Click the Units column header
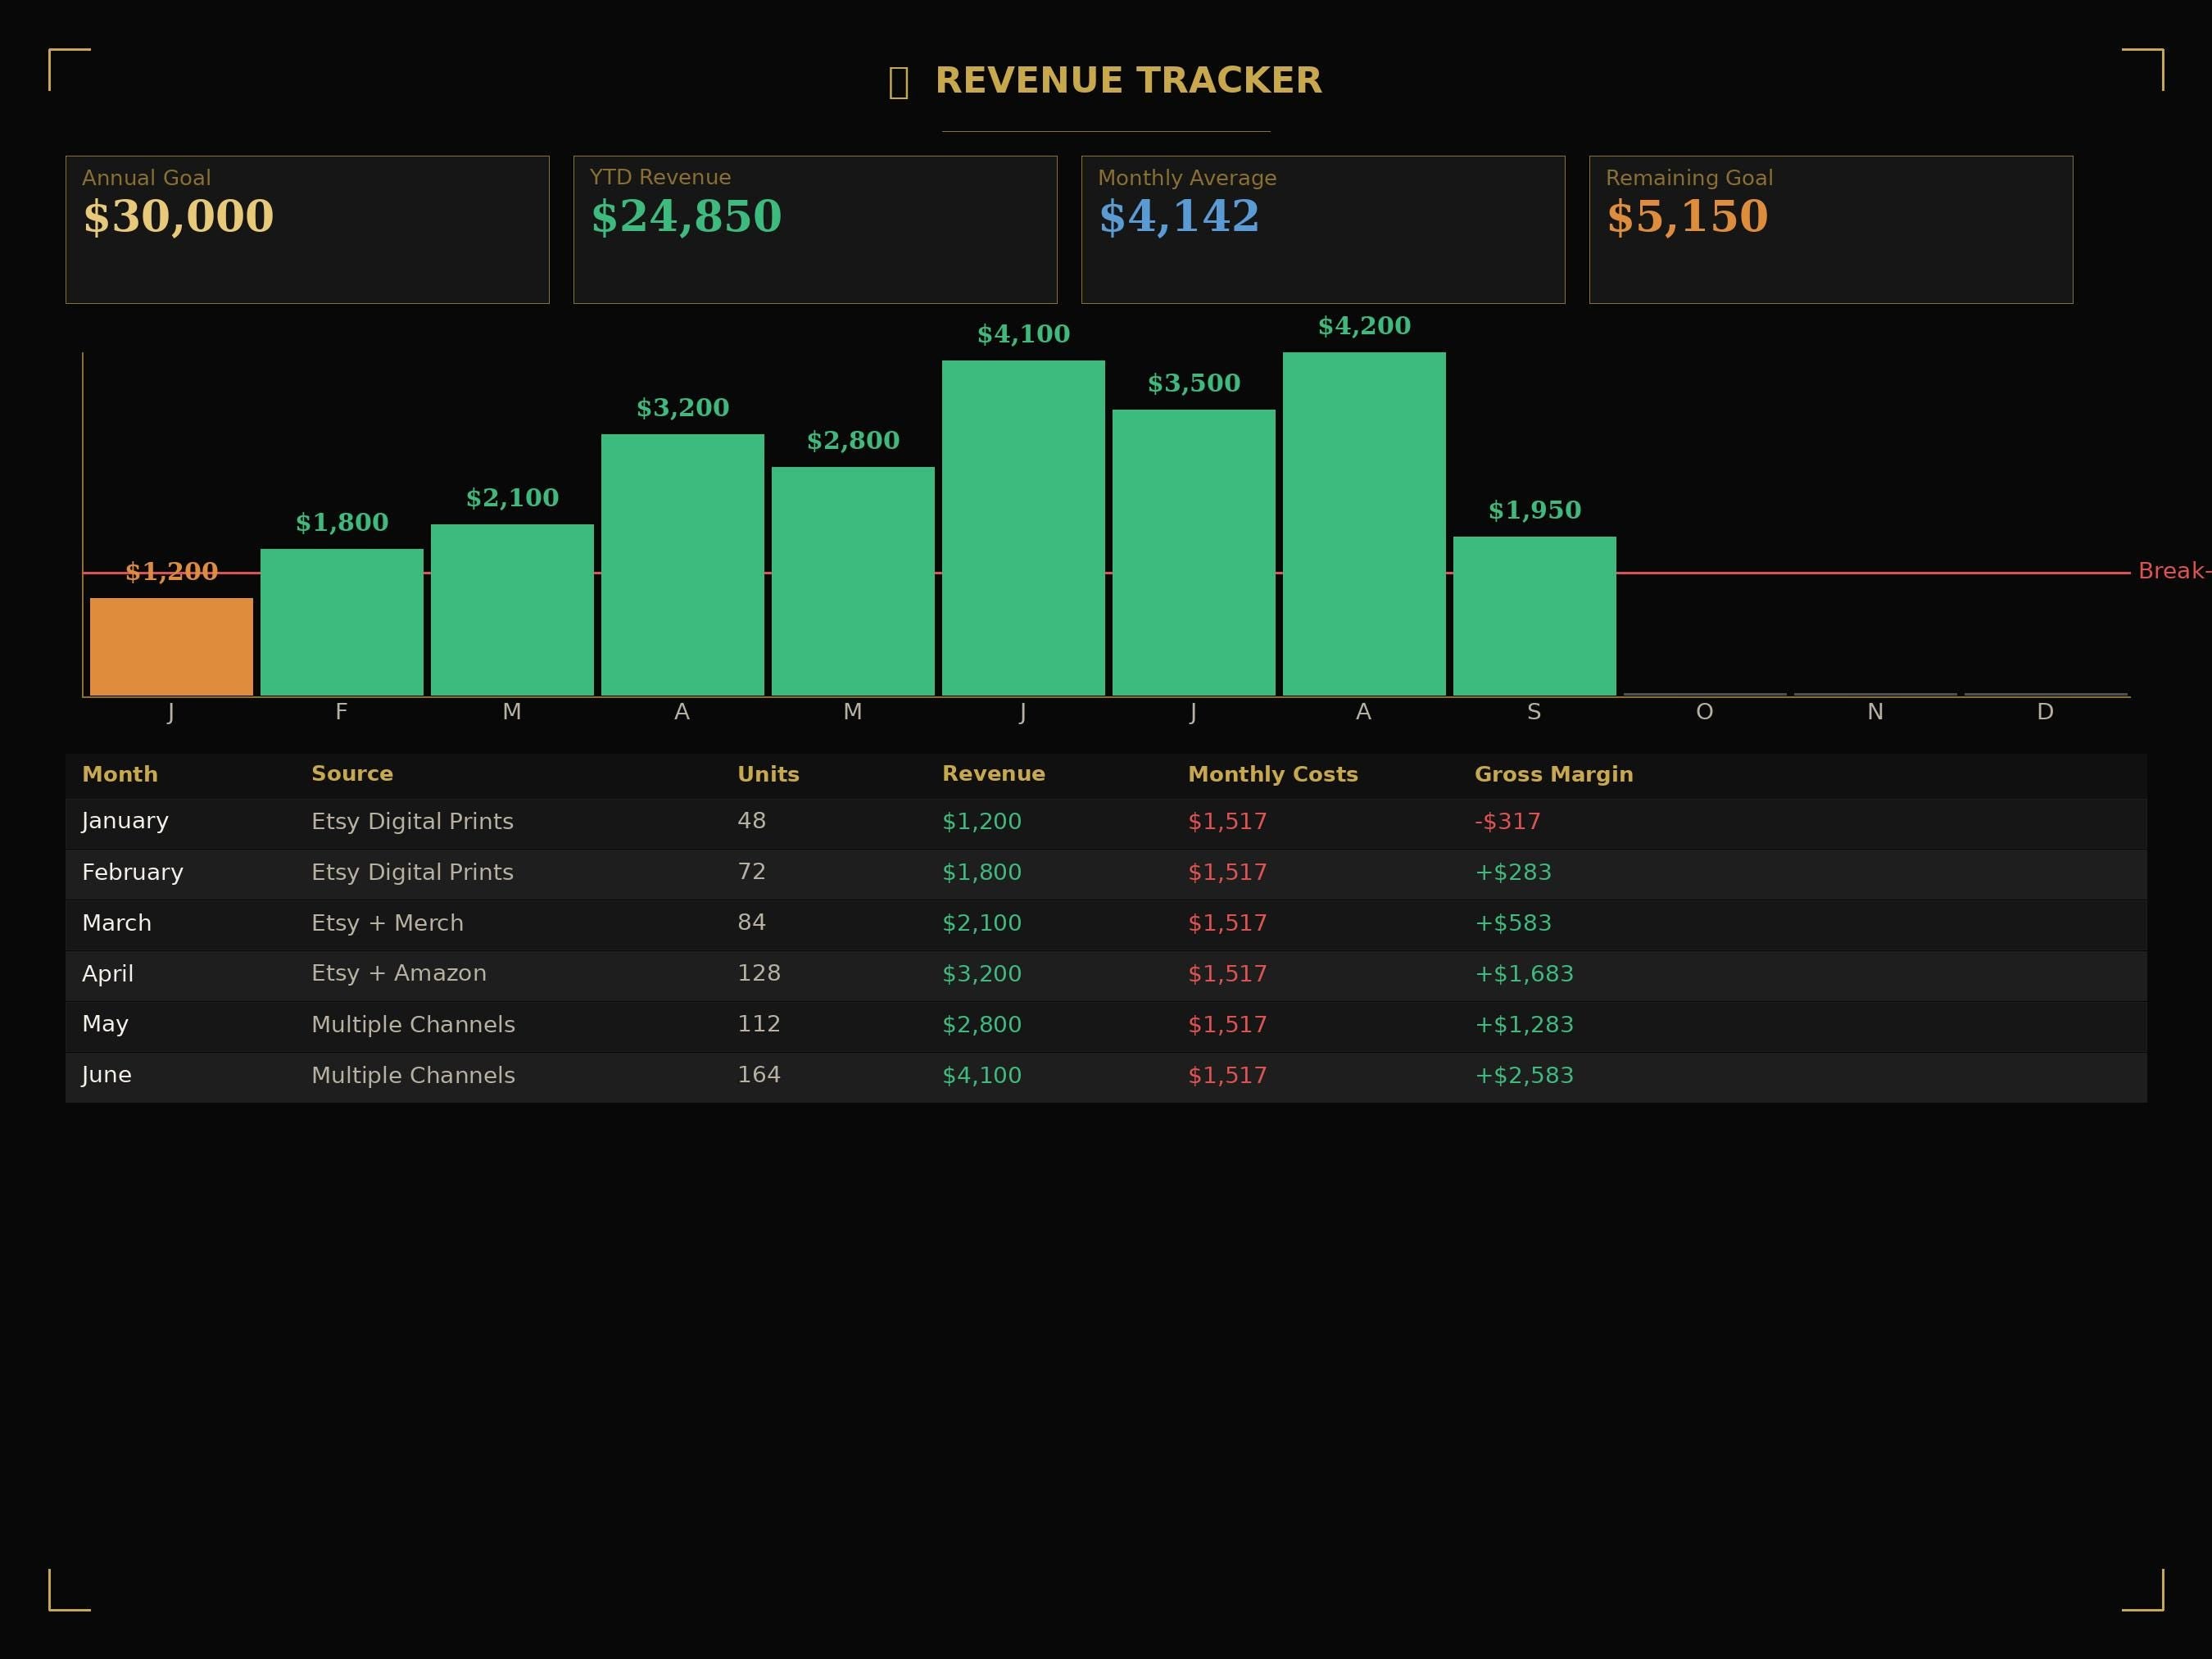 768,774
